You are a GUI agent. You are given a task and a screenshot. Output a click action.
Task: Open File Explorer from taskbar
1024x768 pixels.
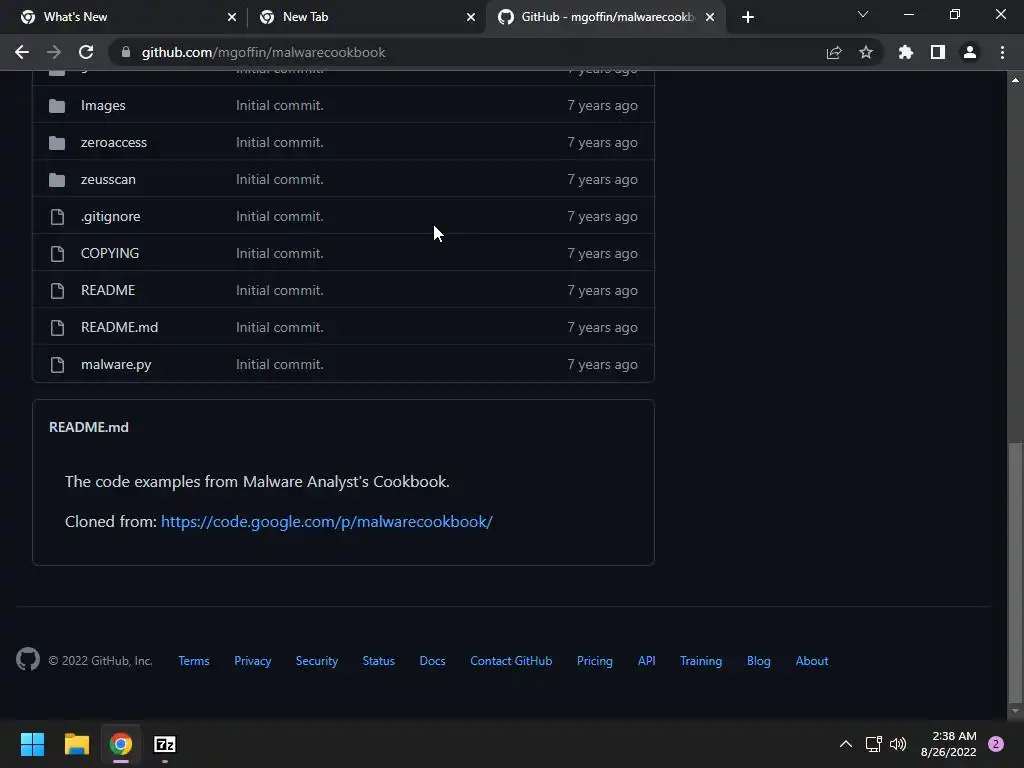coord(76,744)
